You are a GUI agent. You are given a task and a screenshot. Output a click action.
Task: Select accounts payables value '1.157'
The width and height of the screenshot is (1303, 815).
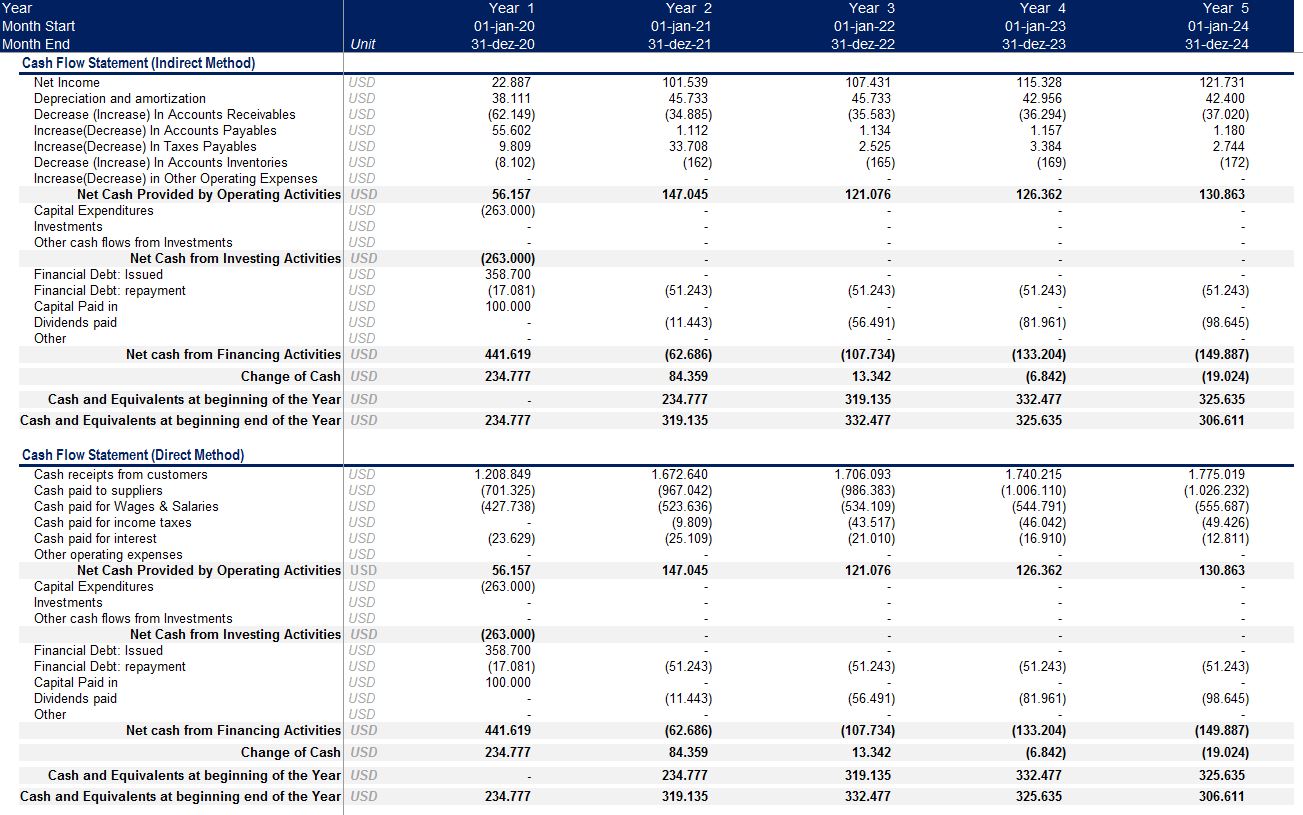coord(1046,130)
